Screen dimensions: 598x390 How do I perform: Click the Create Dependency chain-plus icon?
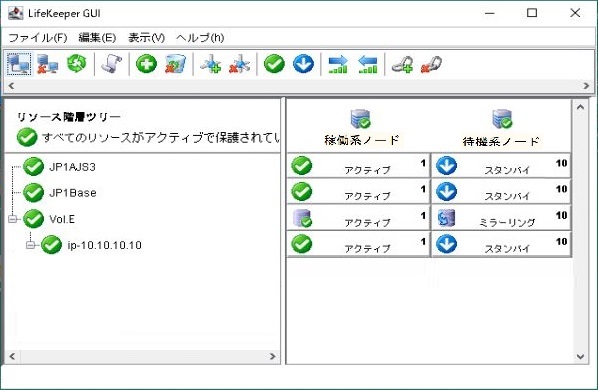[403, 64]
